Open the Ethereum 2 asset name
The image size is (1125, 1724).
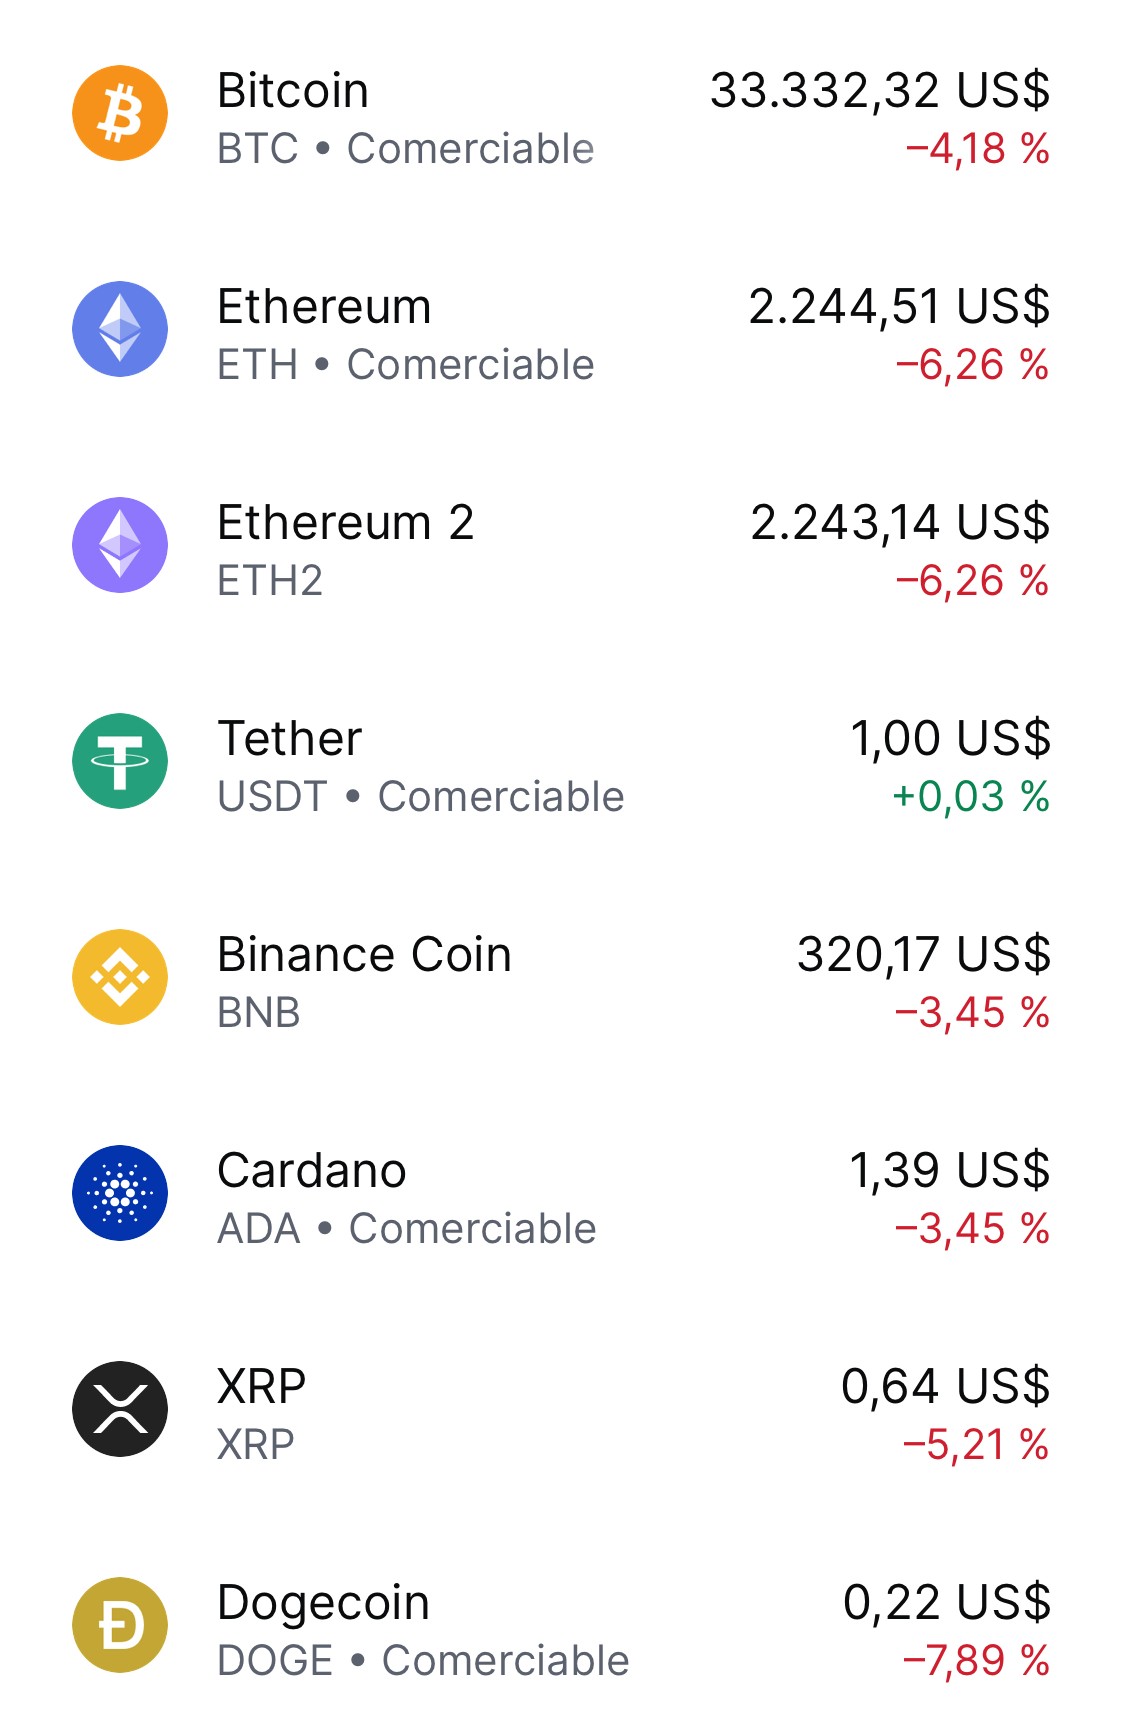point(346,523)
